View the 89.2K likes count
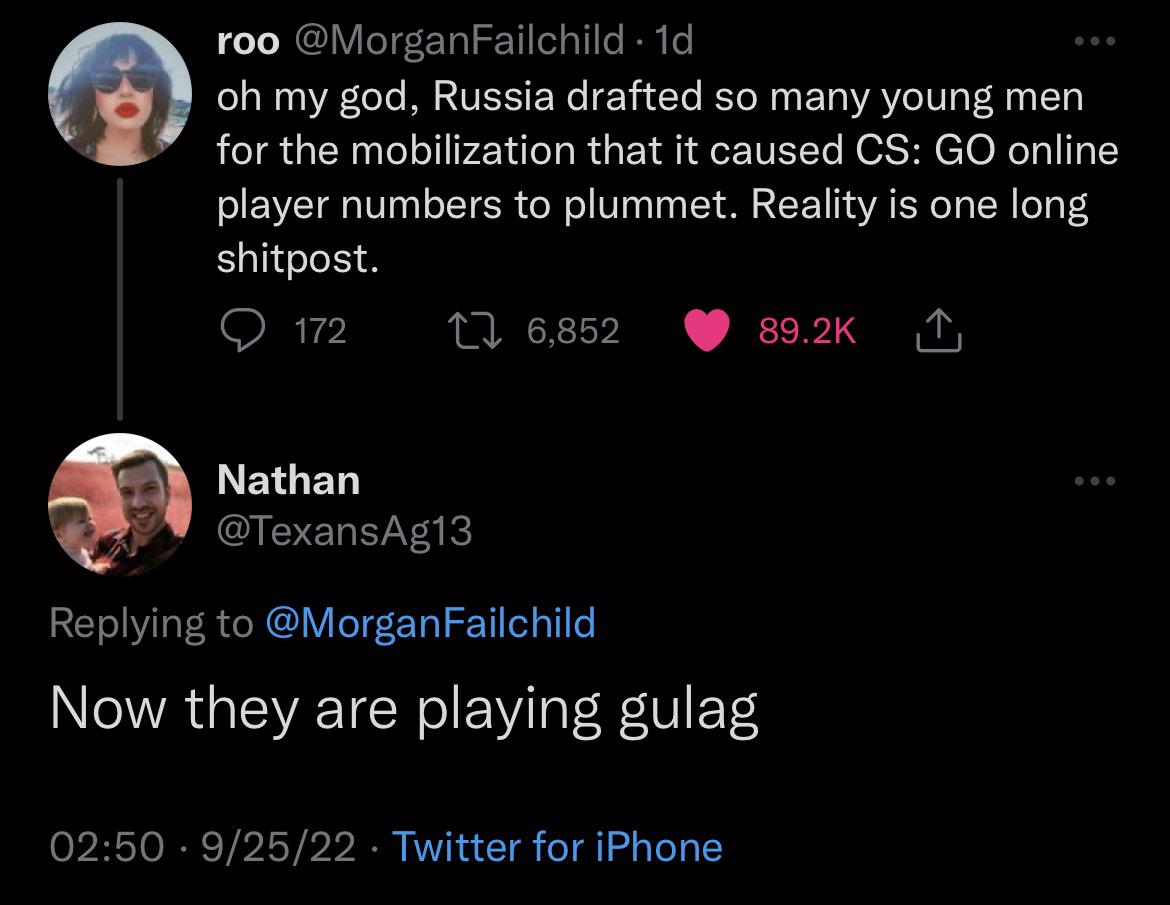Image resolution: width=1170 pixels, height=905 pixels. pyautogui.click(x=807, y=331)
